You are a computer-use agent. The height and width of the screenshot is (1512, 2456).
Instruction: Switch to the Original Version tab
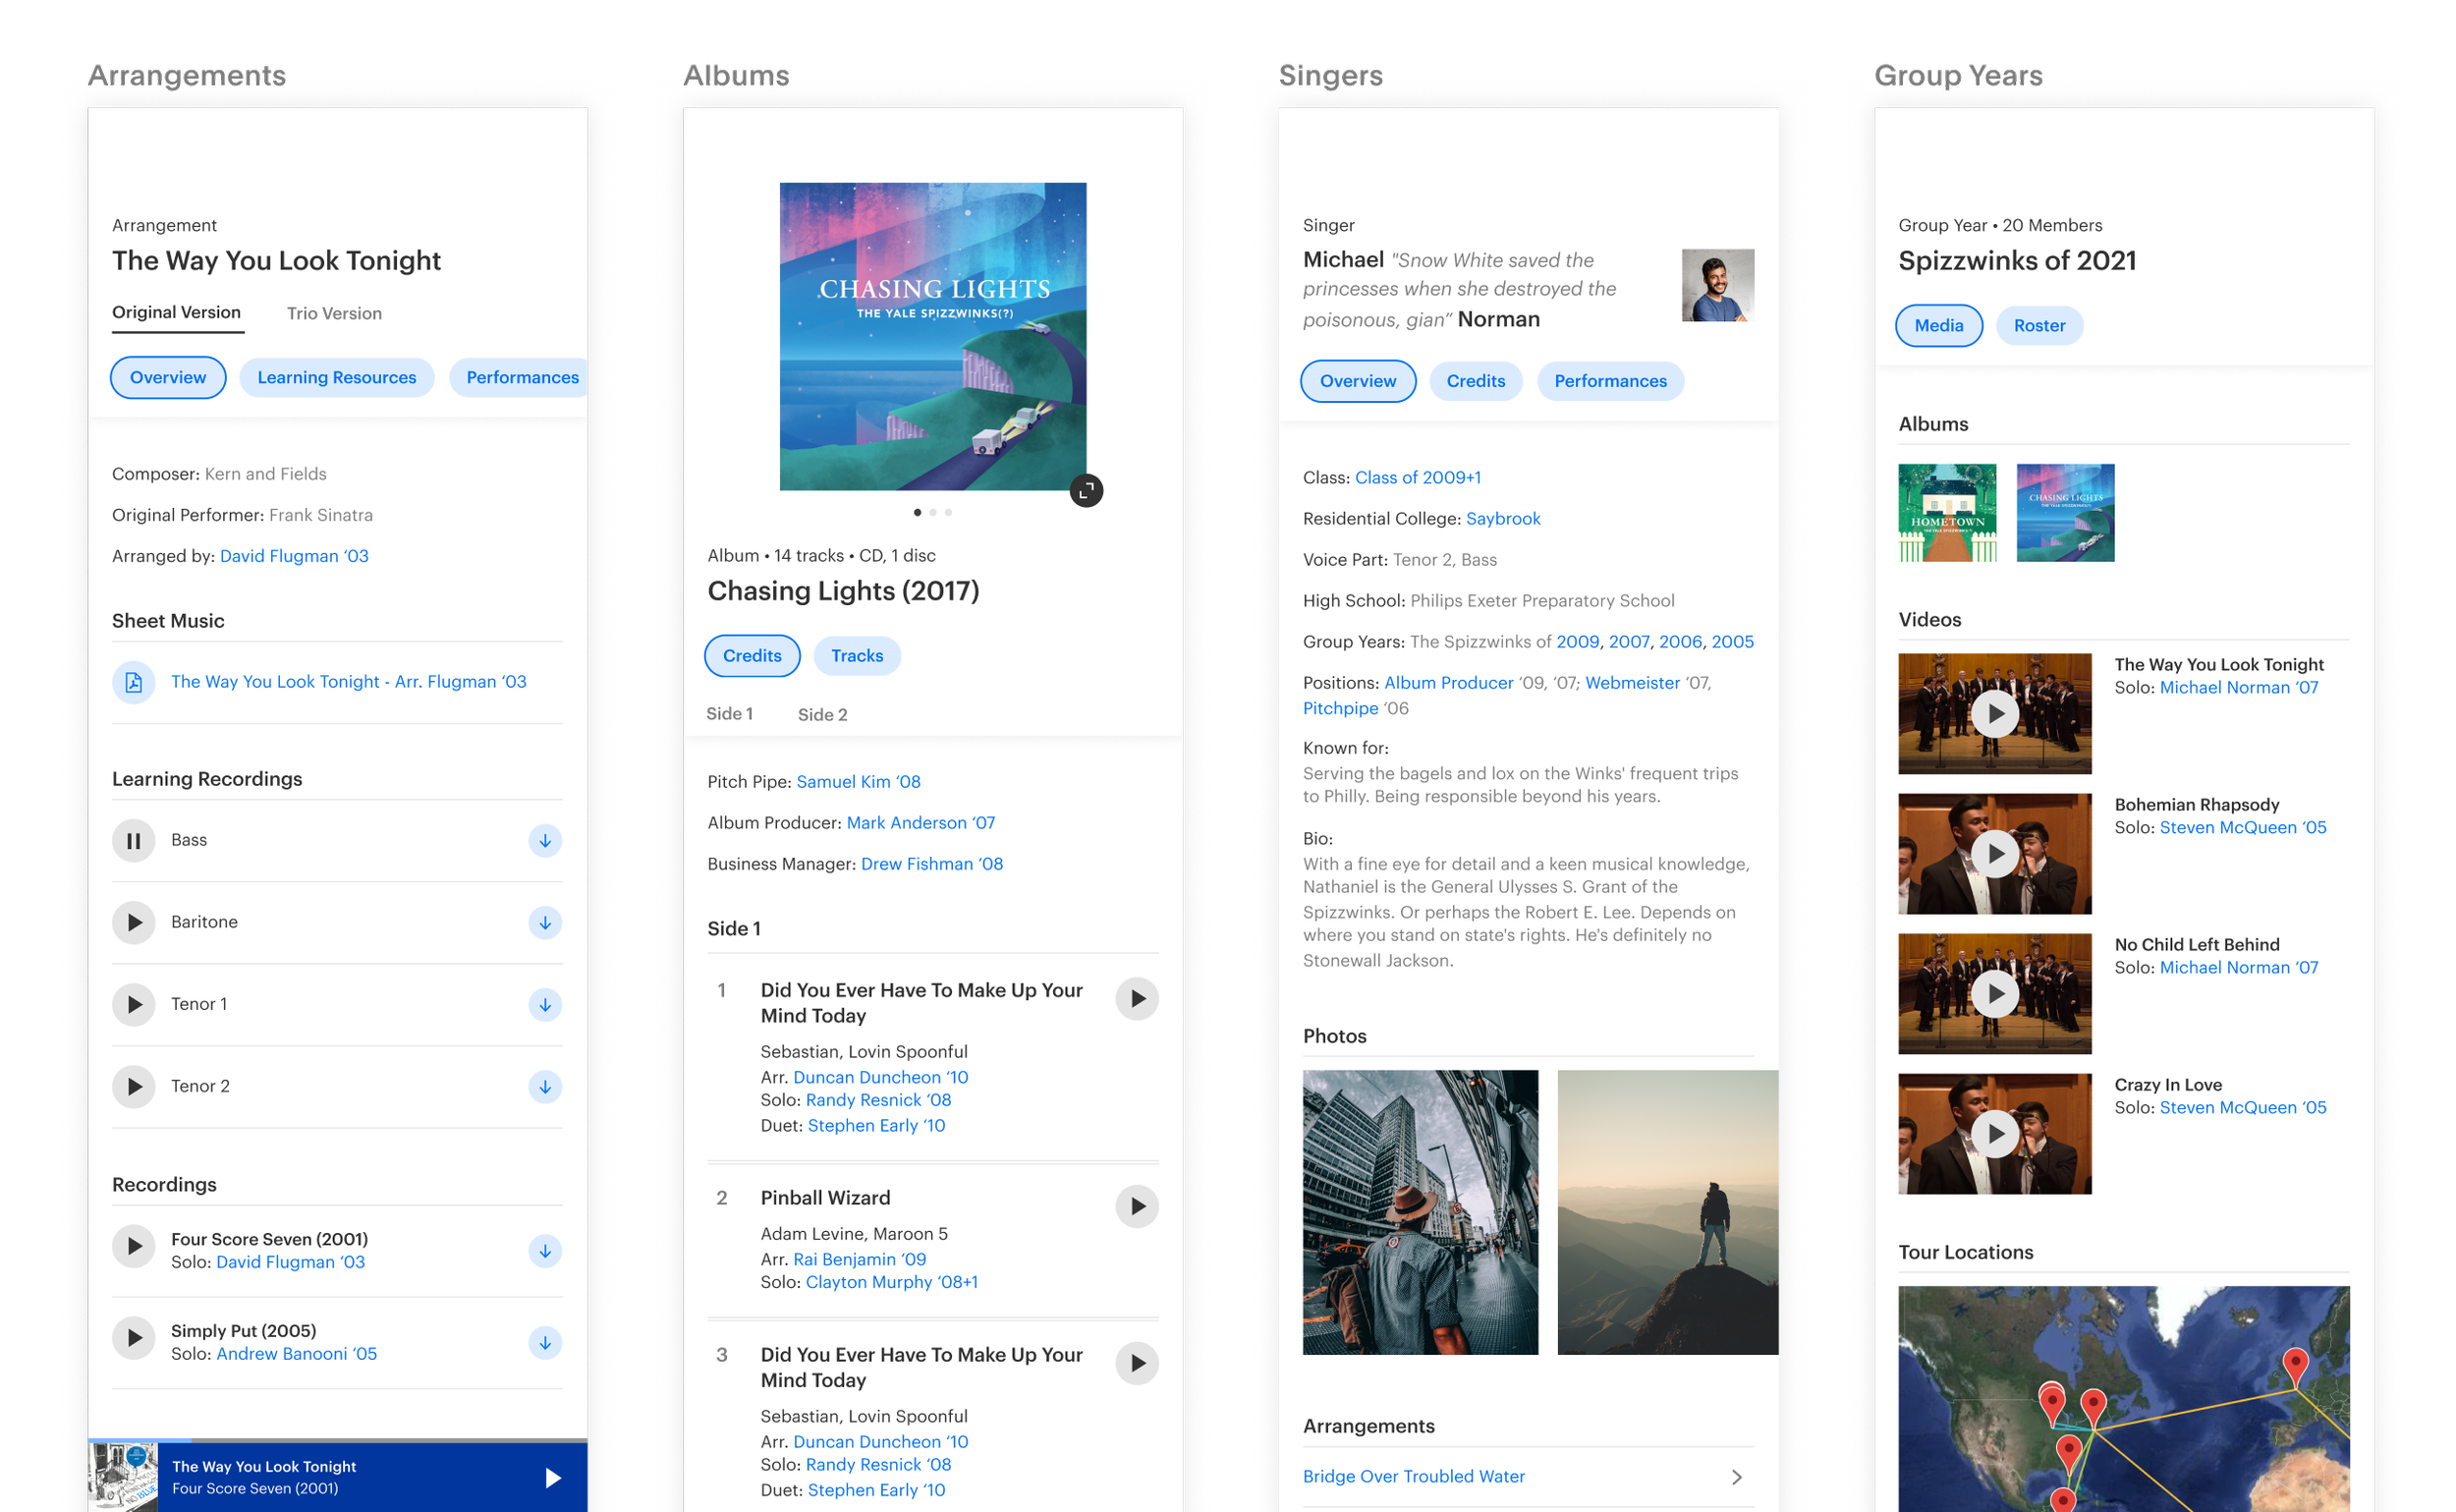[176, 313]
